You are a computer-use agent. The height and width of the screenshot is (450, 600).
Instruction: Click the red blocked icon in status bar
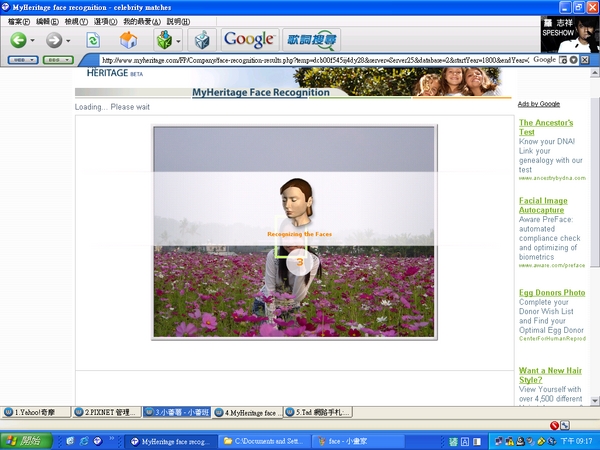[554, 425]
